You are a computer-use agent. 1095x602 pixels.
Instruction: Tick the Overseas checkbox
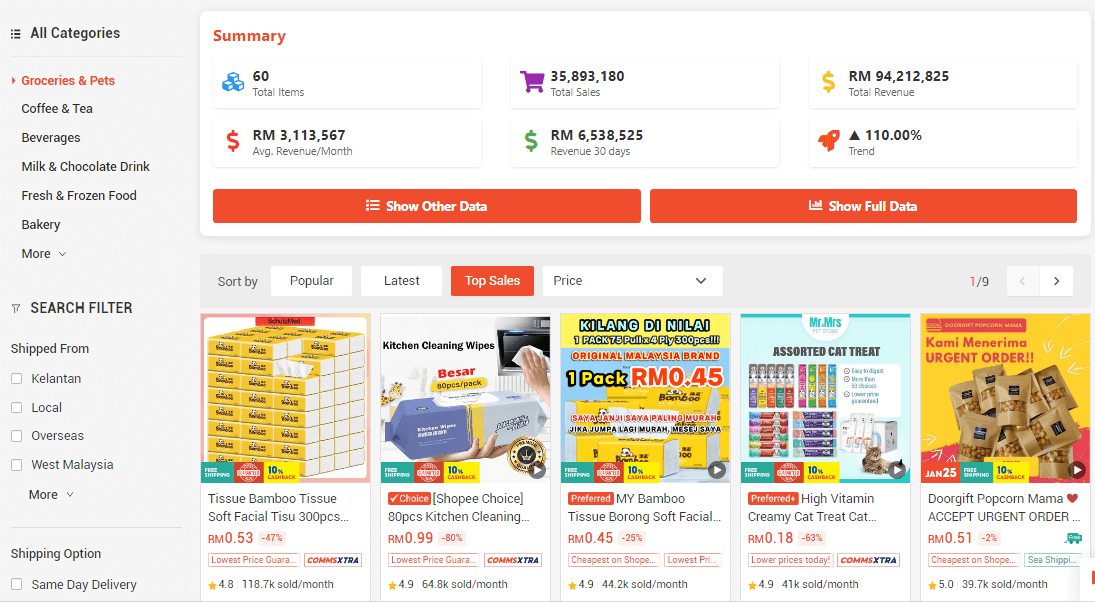point(17,436)
